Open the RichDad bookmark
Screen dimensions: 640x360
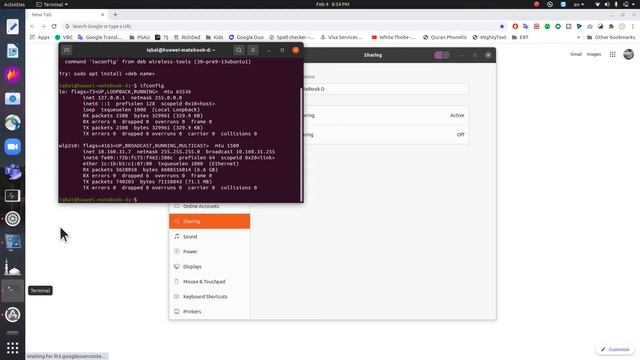point(187,37)
